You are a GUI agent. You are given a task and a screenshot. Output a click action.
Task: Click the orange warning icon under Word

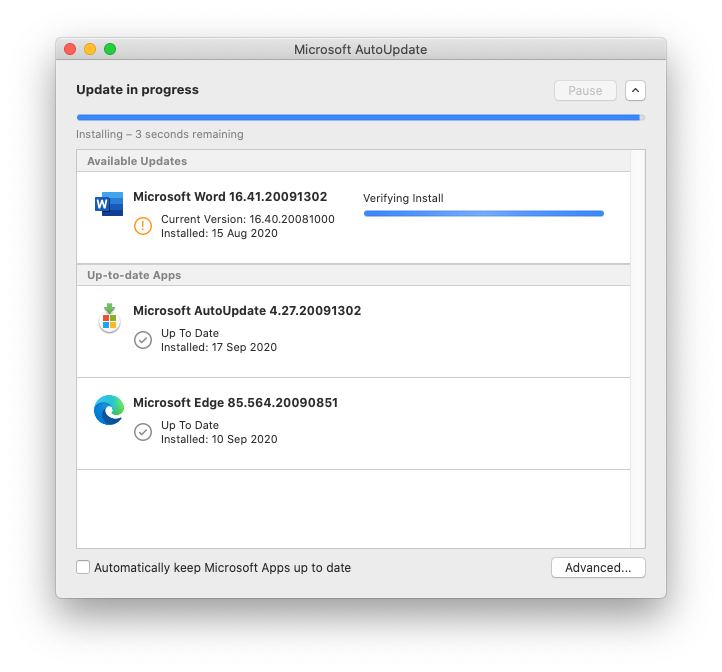coord(143,226)
